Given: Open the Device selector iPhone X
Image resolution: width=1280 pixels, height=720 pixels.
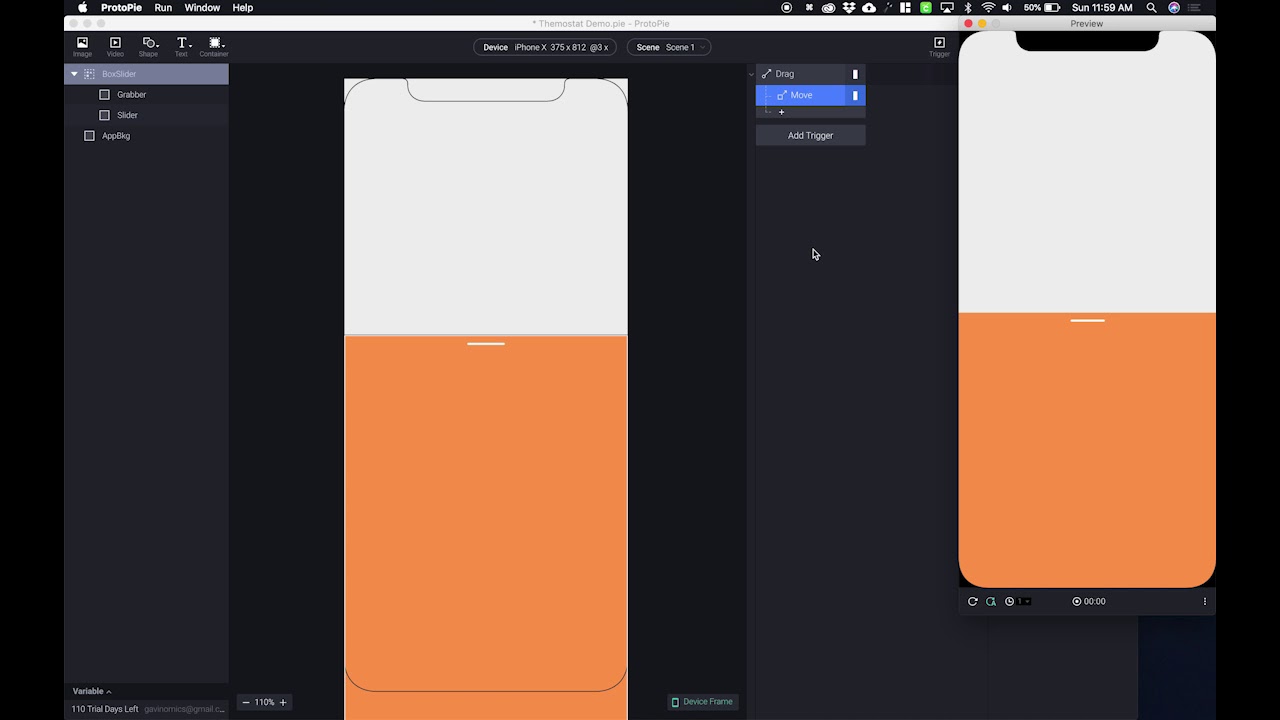Looking at the screenshot, I should (546, 47).
